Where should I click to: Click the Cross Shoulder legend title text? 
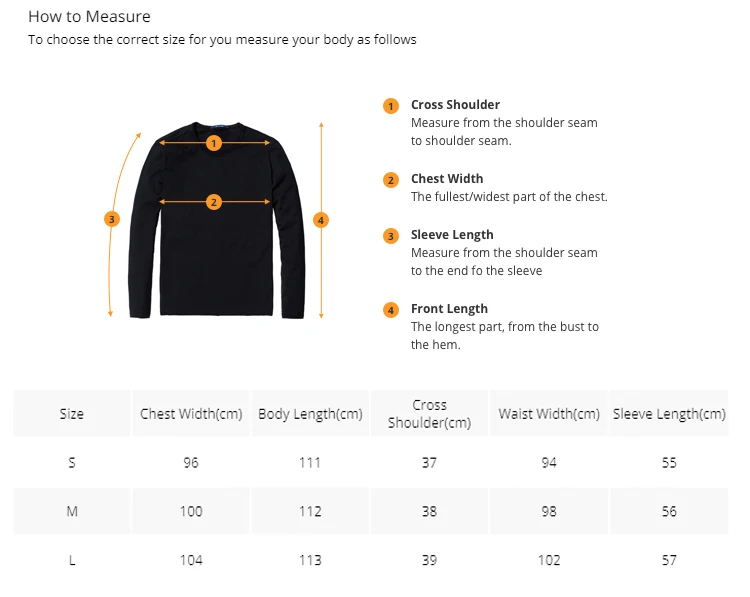[455, 104]
